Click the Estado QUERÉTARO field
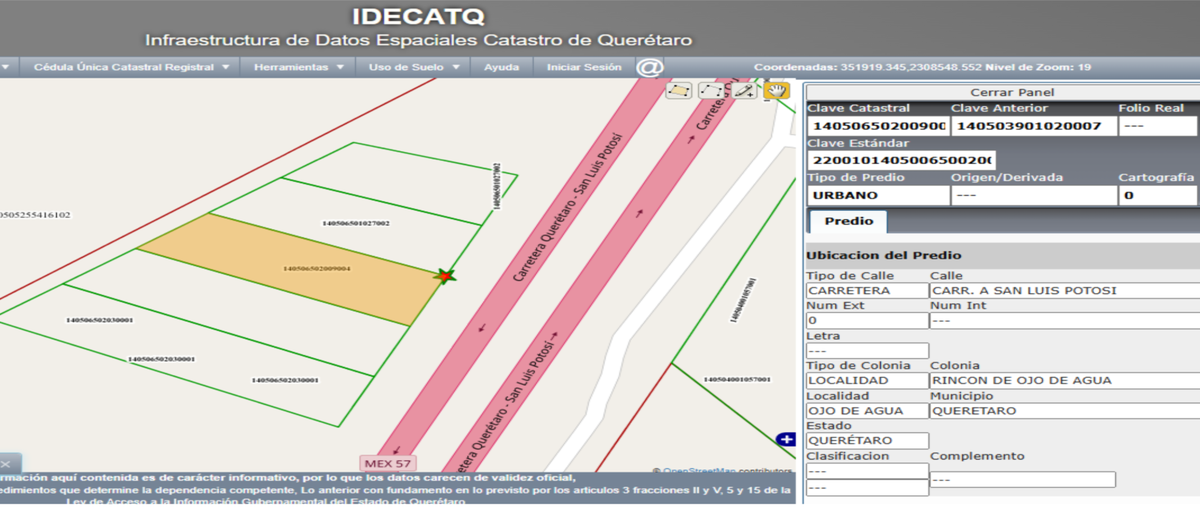Viewport: 1200px width, 507px height. (867, 441)
